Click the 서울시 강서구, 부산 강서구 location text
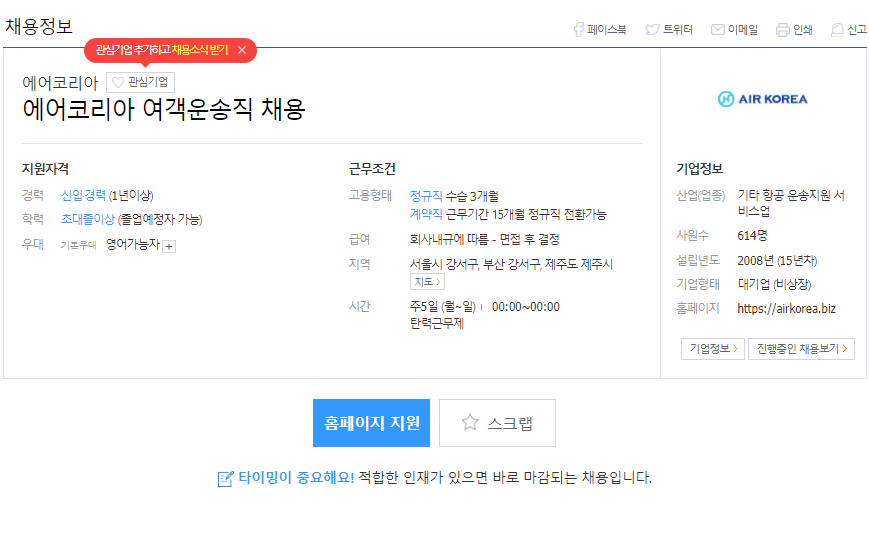Screen dimensions: 869x539 click(x=475, y=265)
